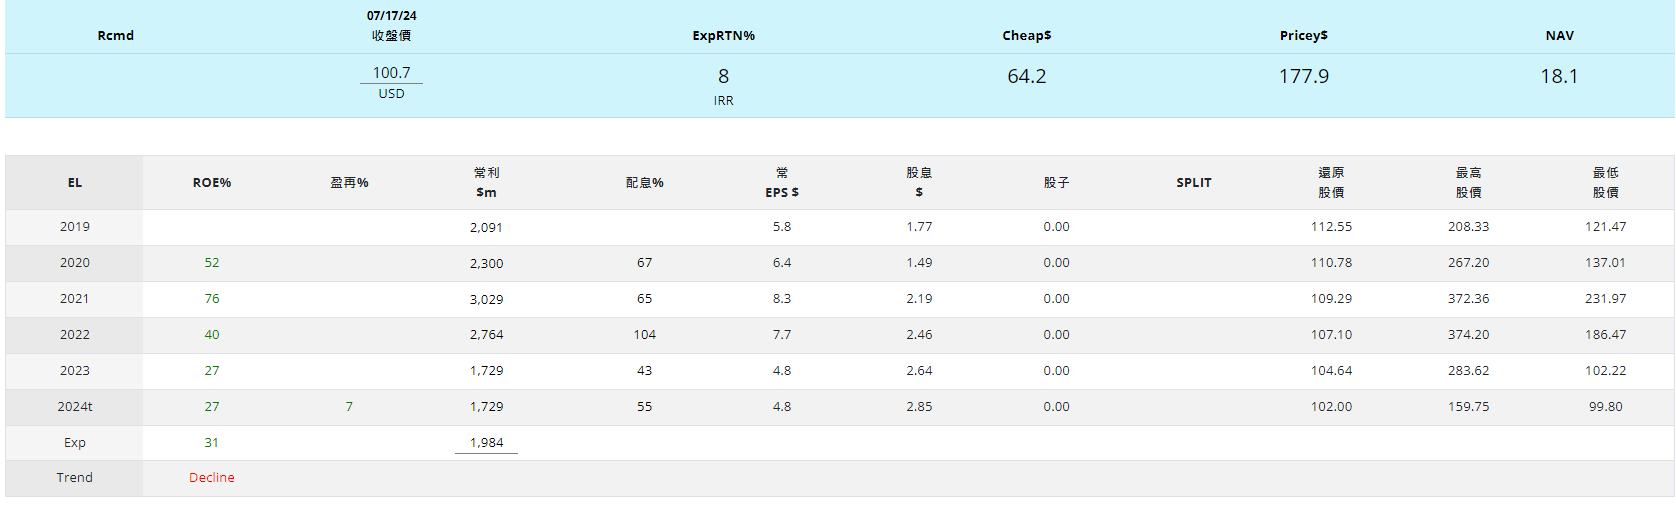Screen dimensions: 1676x506
Task: Click profit 2,300 for 2020
Action: pyautogui.click(x=486, y=264)
